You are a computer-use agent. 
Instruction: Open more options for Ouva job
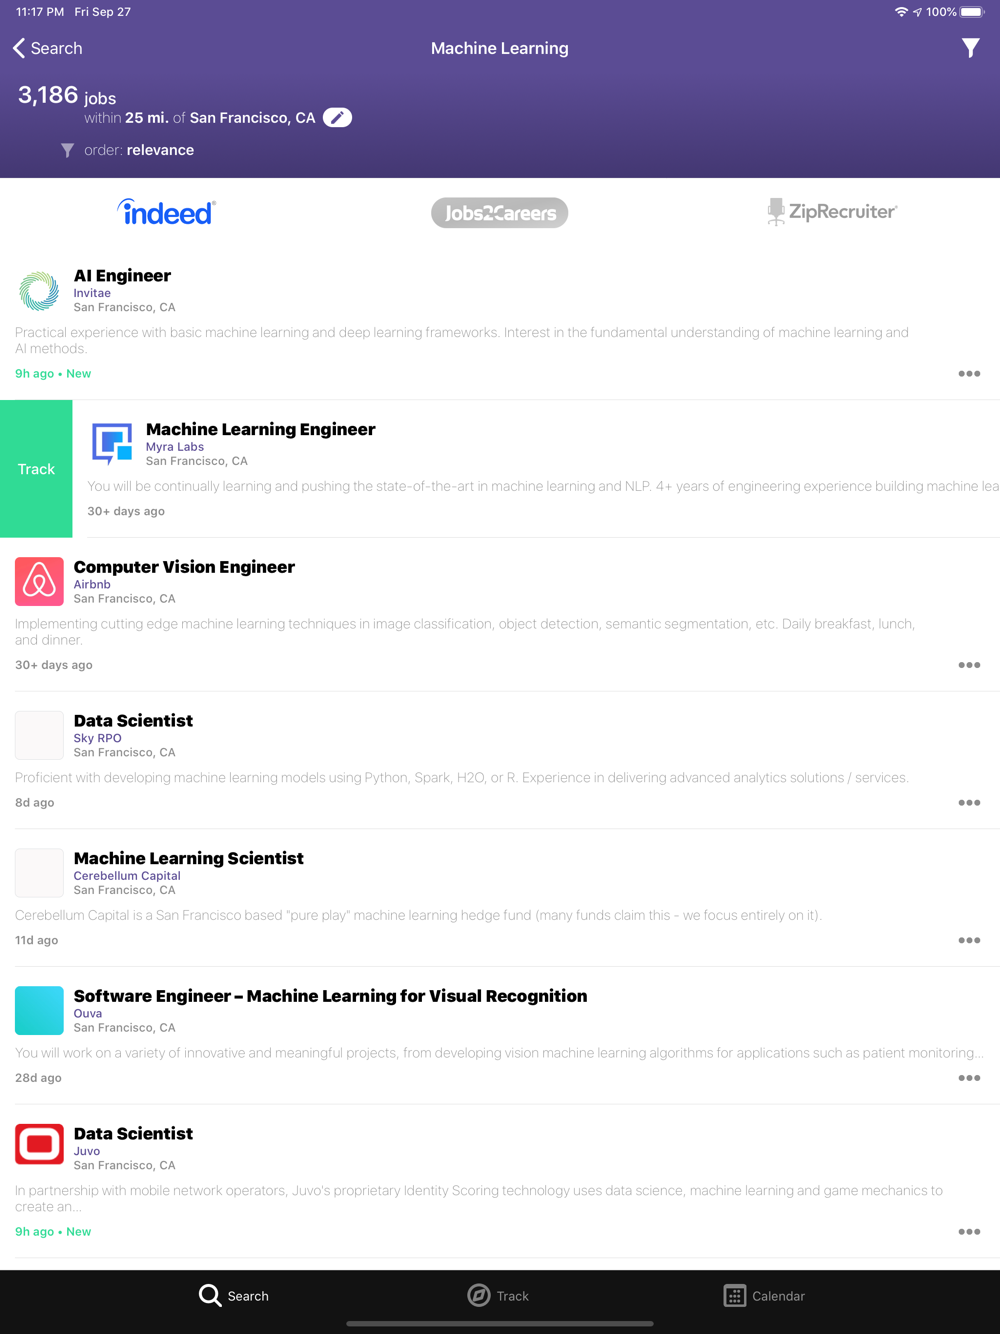click(969, 1078)
